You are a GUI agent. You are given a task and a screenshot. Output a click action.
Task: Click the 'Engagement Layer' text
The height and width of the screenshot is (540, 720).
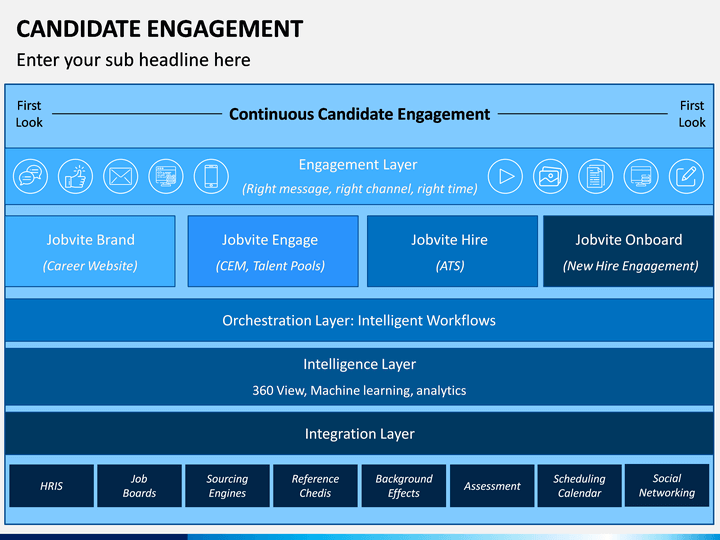[358, 164]
